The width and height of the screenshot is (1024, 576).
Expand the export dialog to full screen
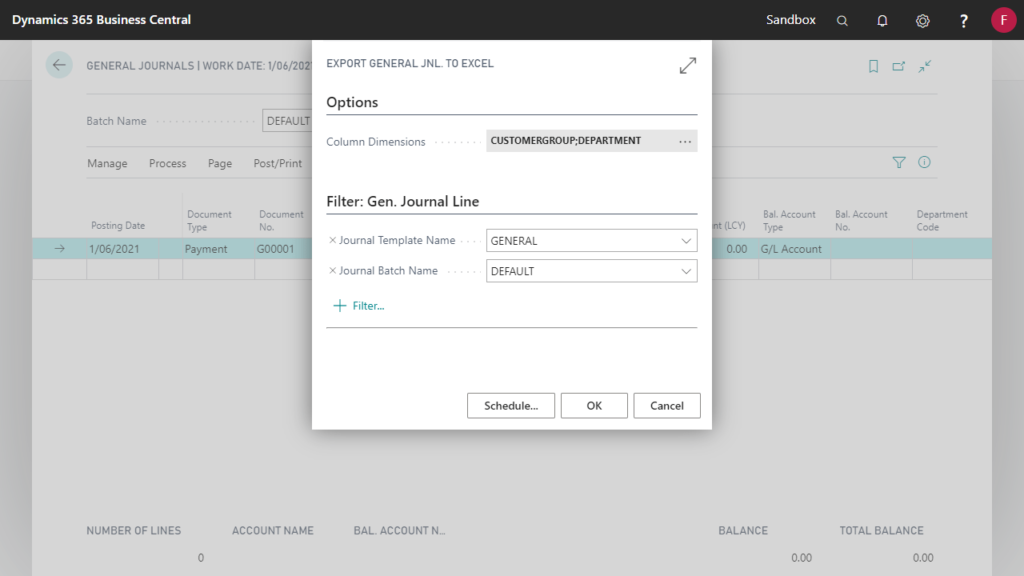click(688, 64)
